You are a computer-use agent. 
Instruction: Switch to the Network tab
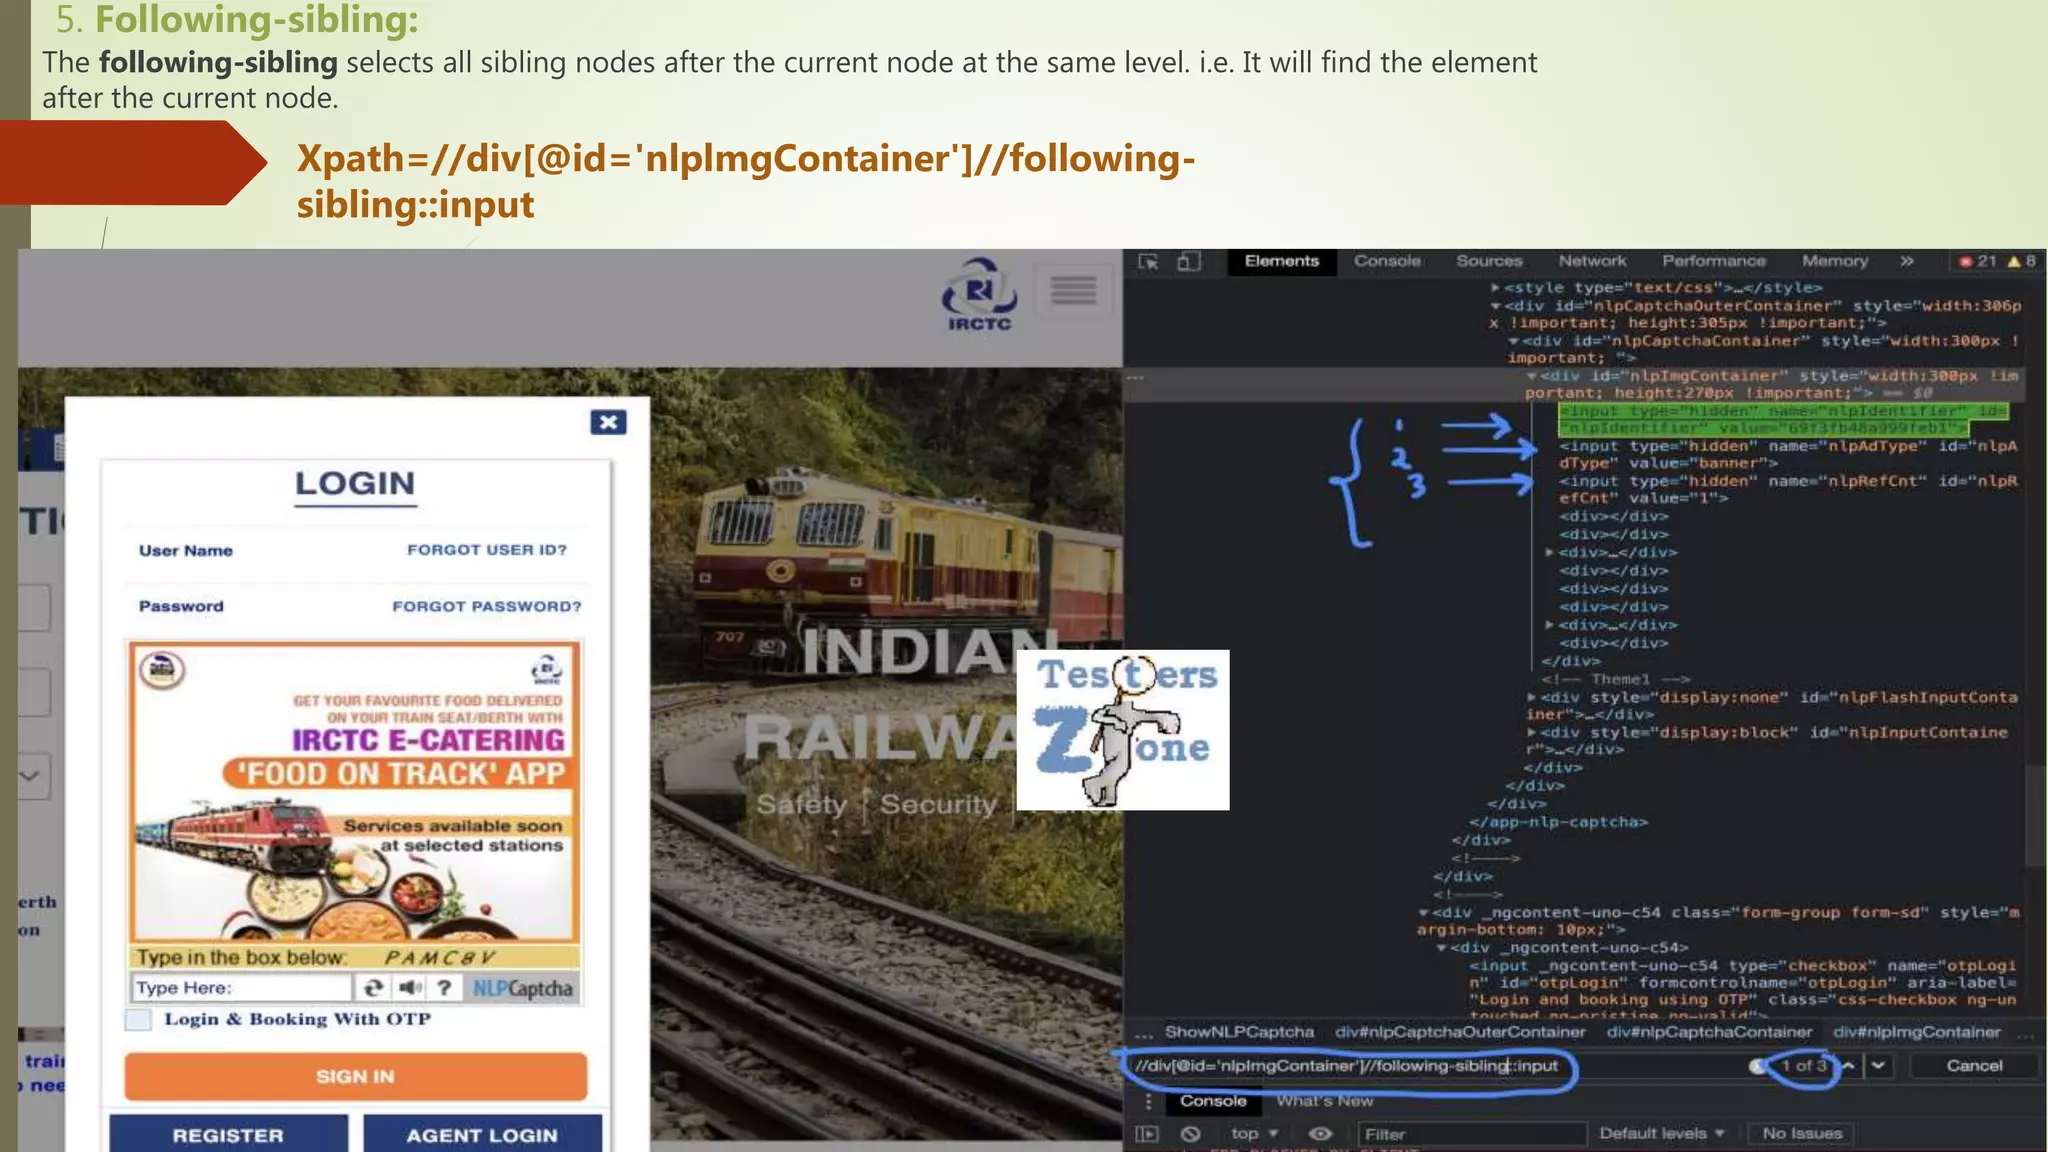1592,261
